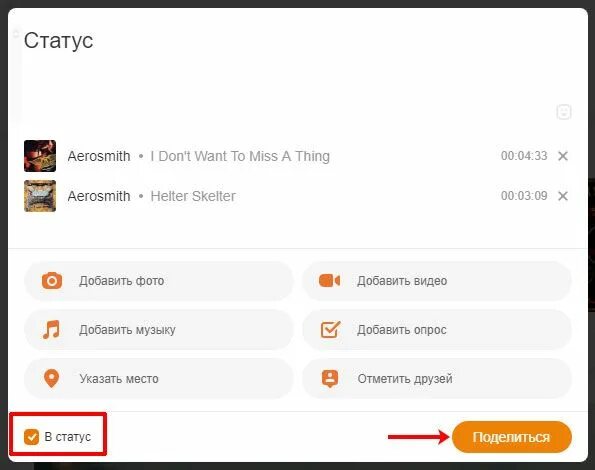
Task: Select Добавить фото option
Action: (159, 281)
